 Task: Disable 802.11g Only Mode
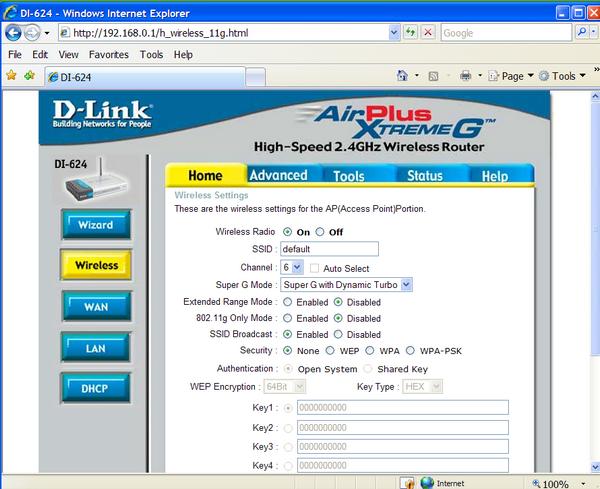[x=338, y=318]
